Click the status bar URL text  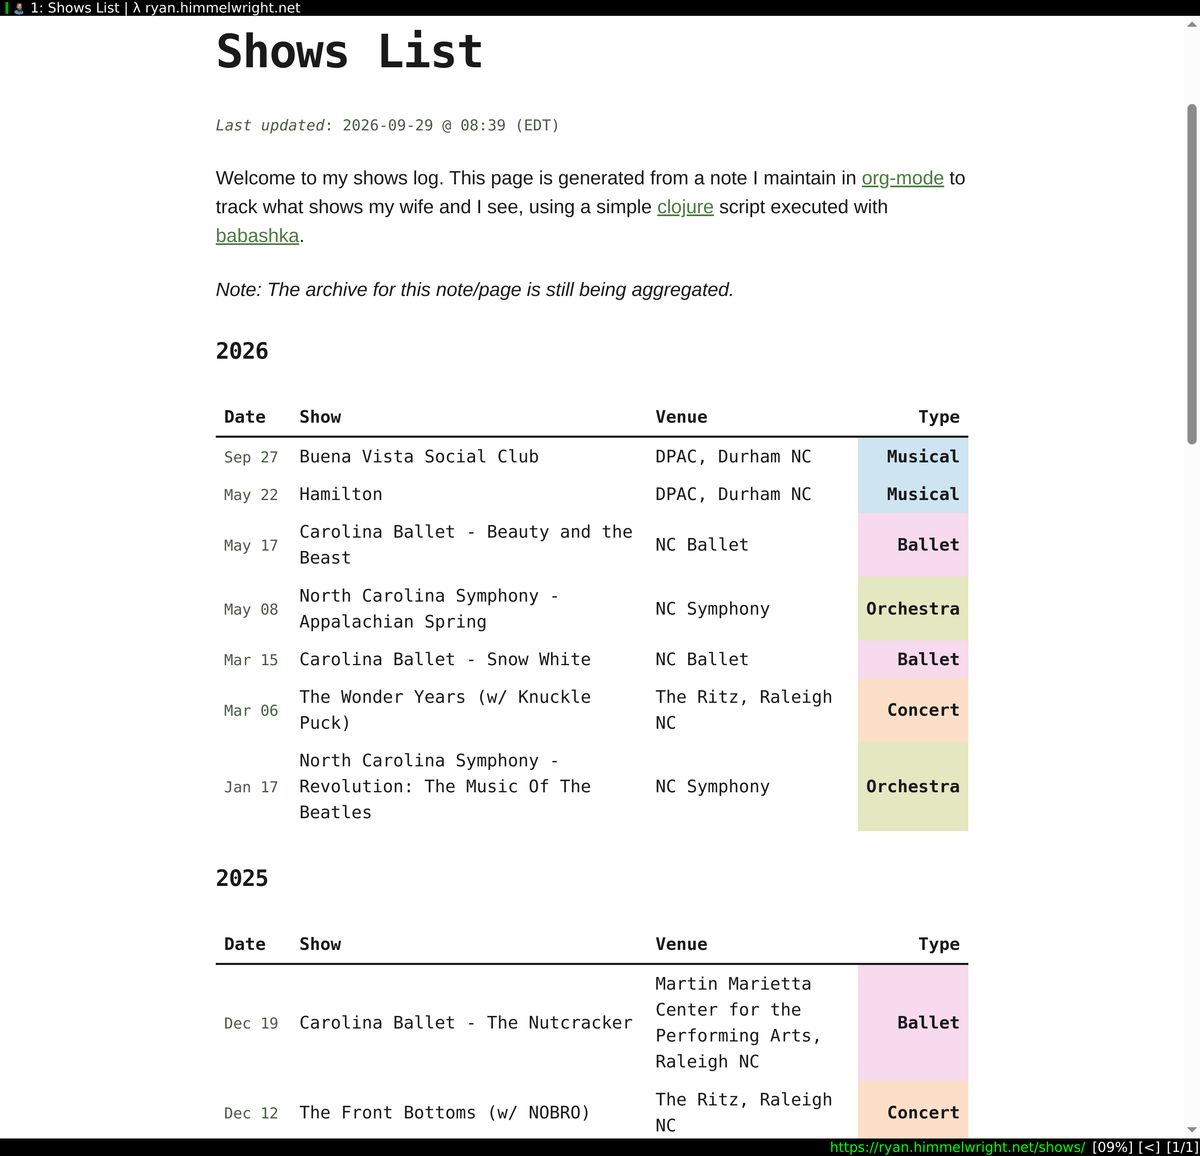pyautogui.click(x=957, y=1147)
